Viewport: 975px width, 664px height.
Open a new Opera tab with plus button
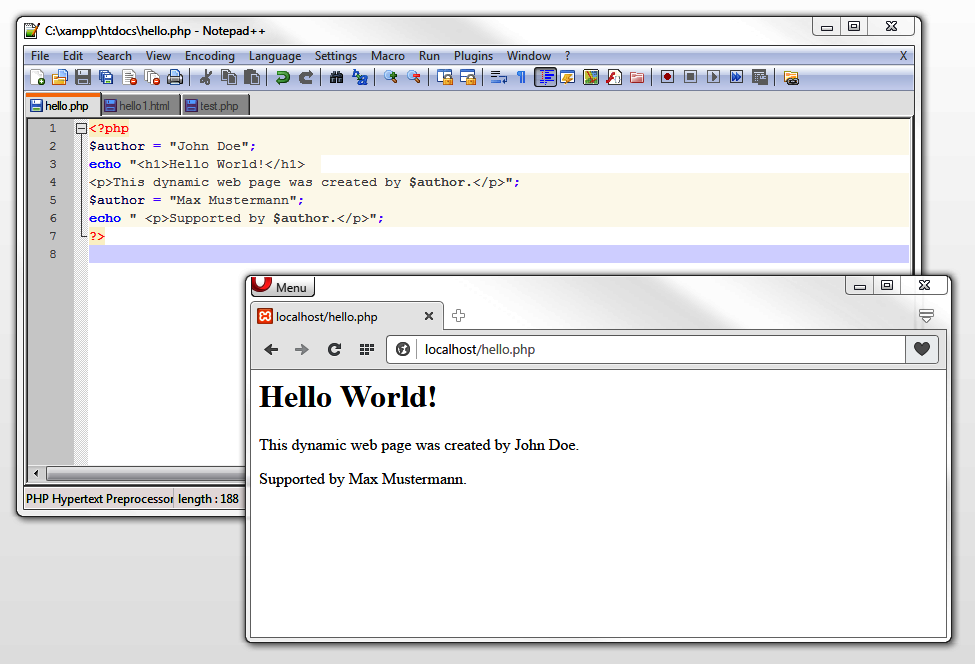(x=458, y=316)
